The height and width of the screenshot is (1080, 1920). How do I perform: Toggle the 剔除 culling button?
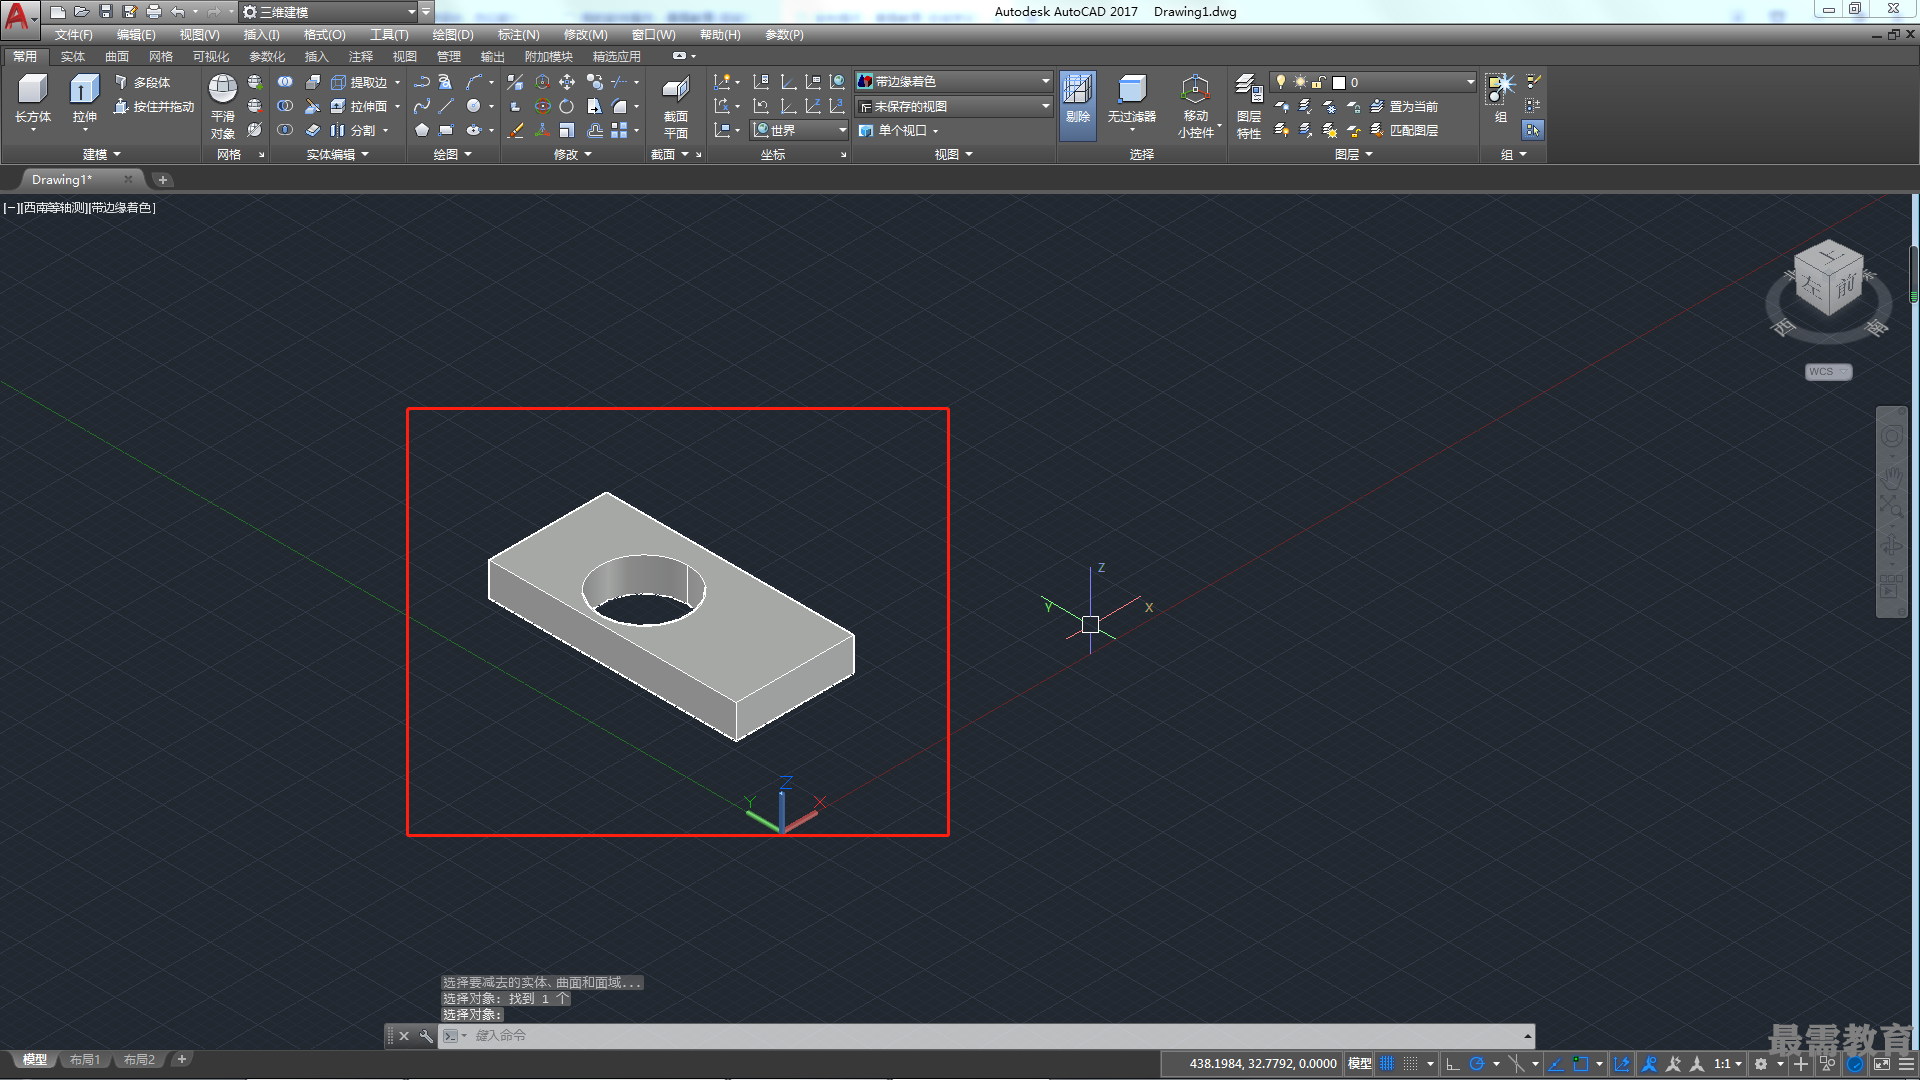[x=1077, y=105]
